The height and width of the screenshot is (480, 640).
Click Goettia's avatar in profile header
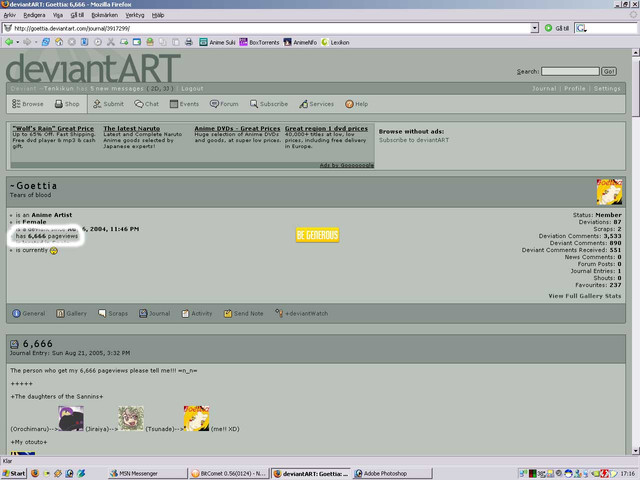(x=609, y=192)
